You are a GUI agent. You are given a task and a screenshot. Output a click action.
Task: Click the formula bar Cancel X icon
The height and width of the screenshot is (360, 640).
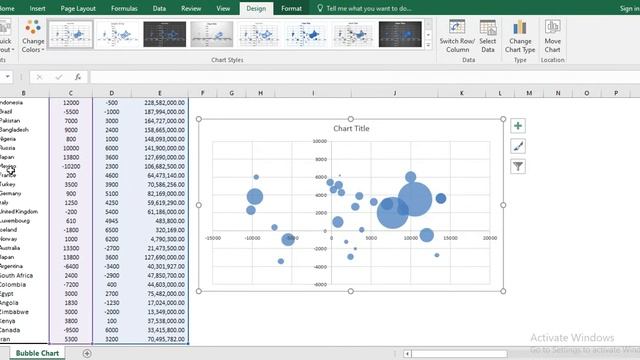click(x=39, y=77)
